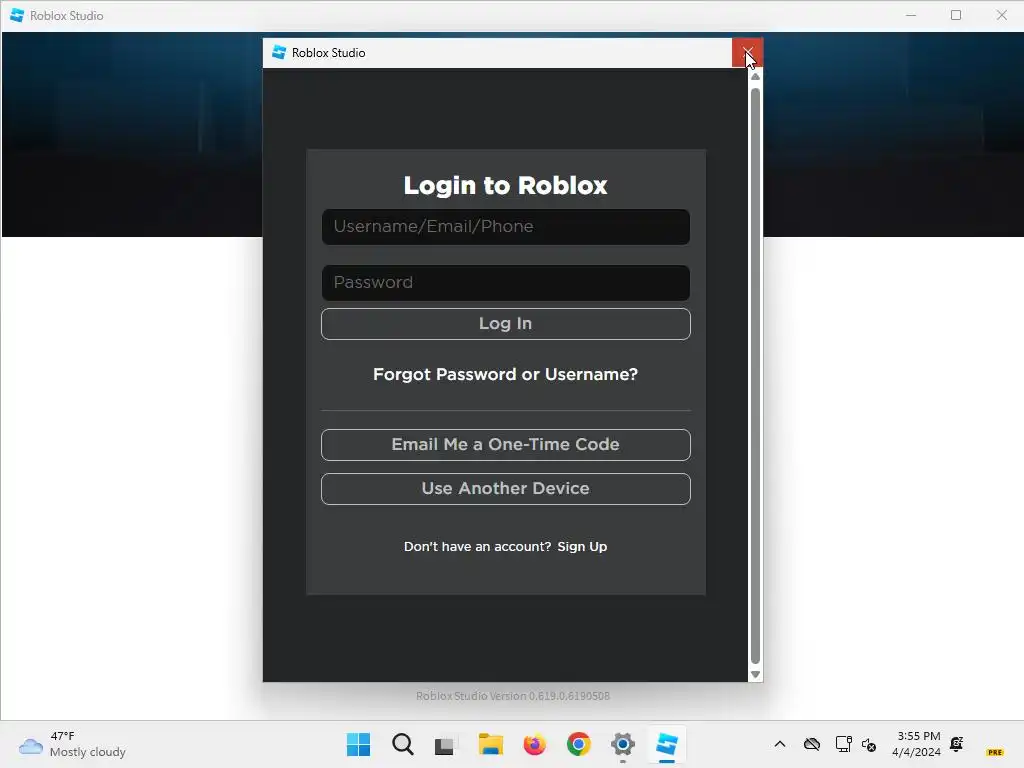The image size is (1024, 768).
Task: Click Roblox Studio logo in dialog title bar
Action: [279, 52]
